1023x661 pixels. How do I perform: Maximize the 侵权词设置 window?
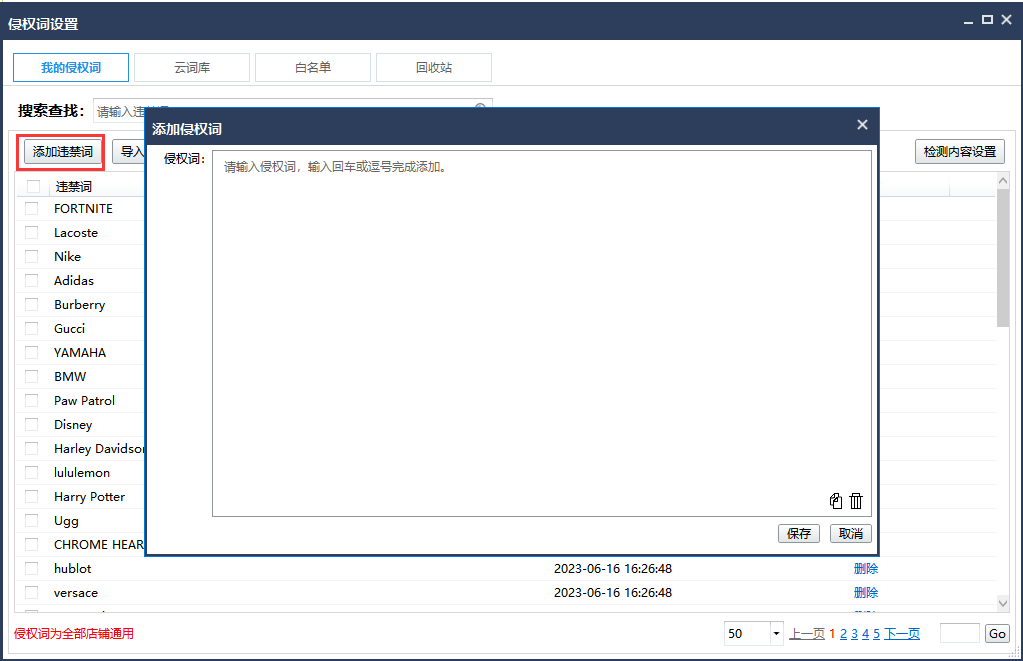987,20
